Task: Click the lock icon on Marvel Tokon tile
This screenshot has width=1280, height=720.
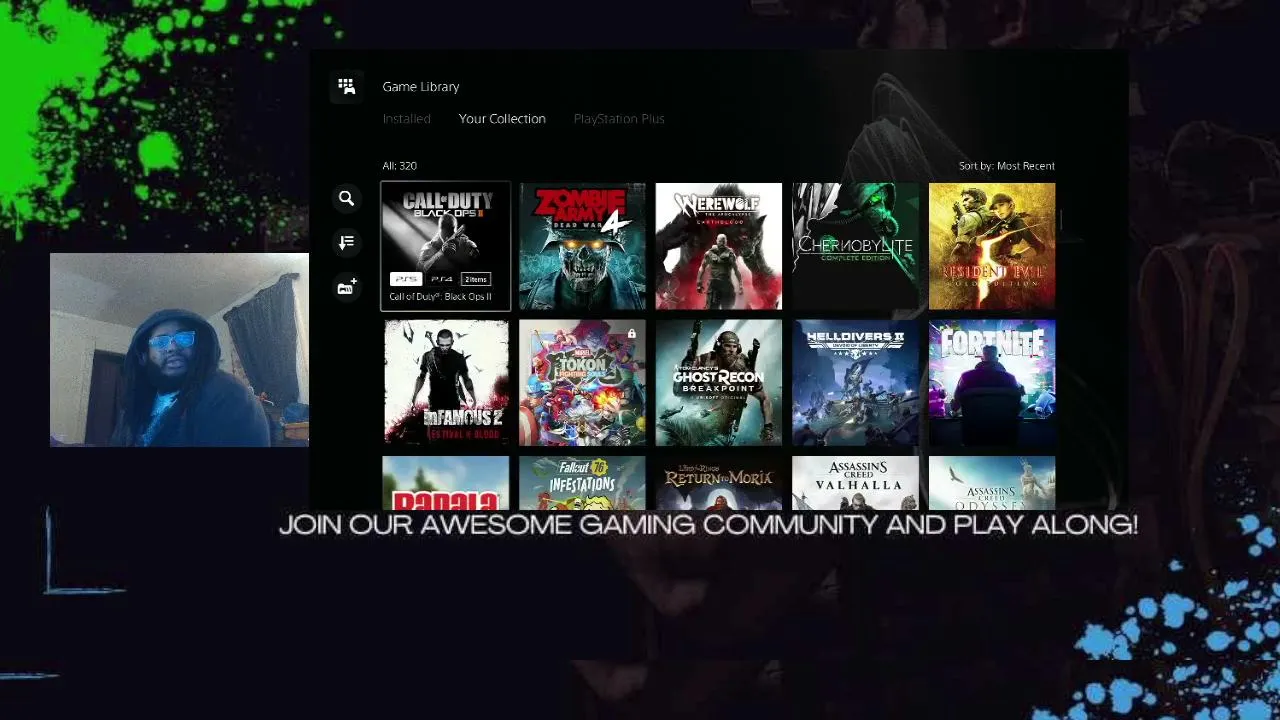Action: click(631, 334)
